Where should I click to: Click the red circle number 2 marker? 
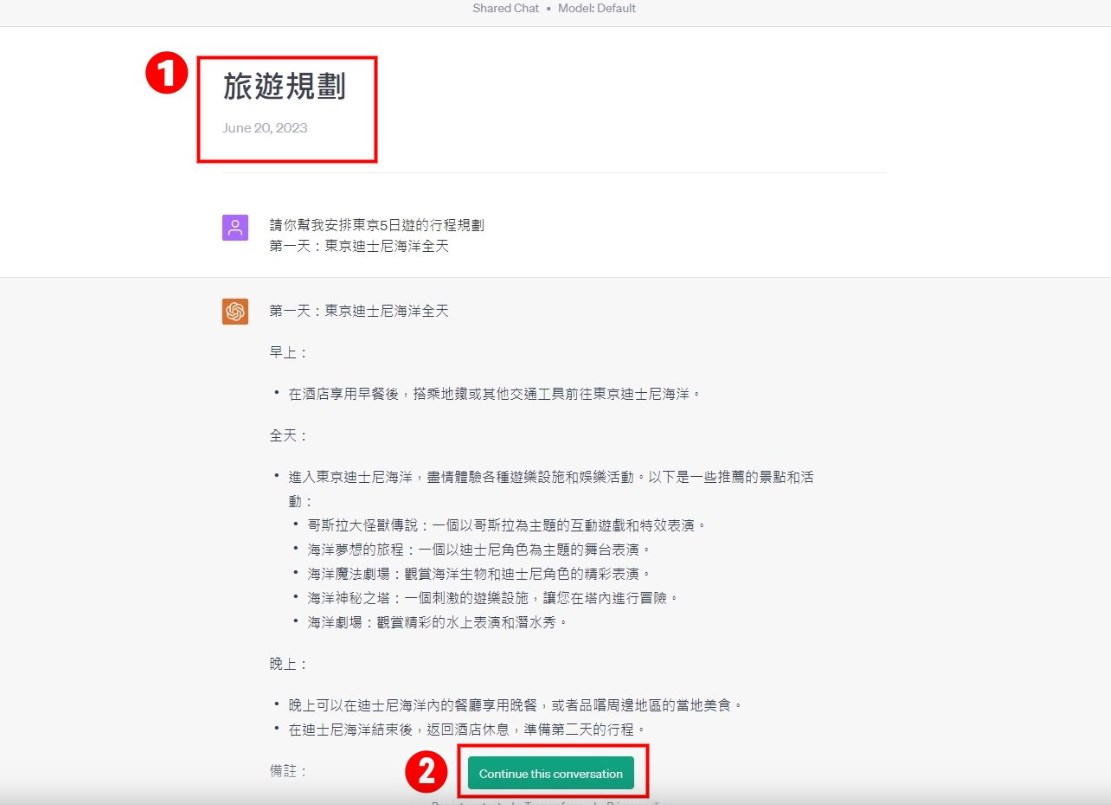(426, 772)
